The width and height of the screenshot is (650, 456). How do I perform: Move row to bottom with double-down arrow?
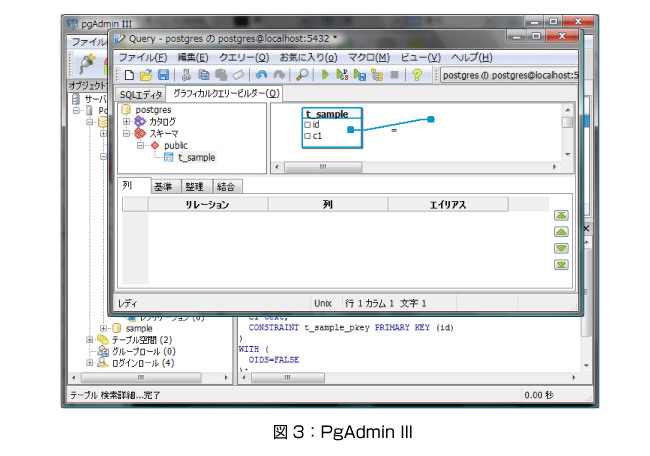pyautogui.click(x=561, y=265)
